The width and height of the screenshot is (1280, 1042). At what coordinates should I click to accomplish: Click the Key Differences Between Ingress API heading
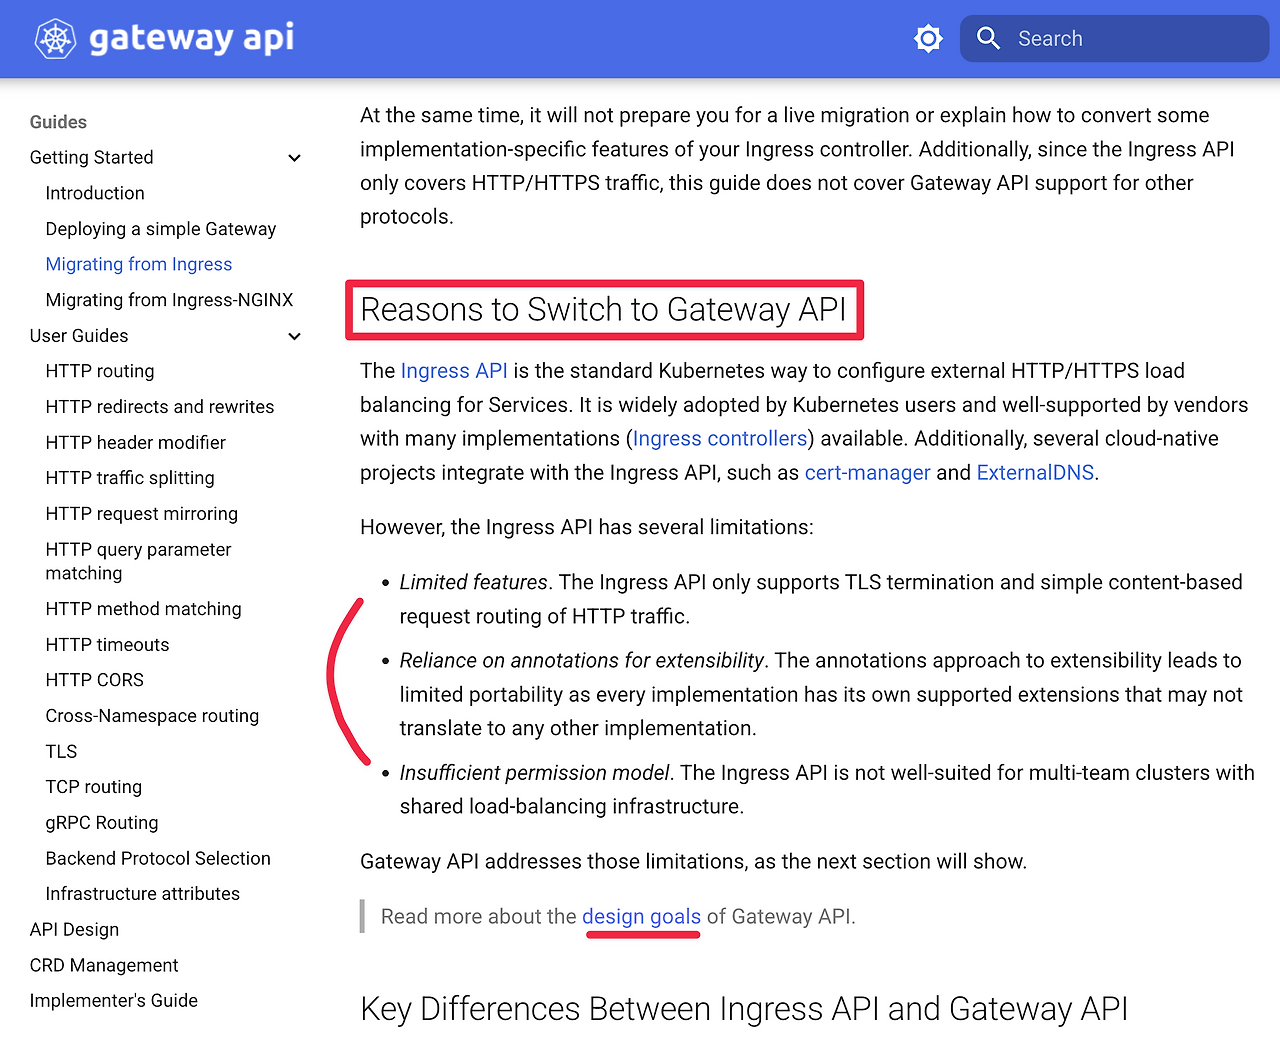pos(744,1009)
